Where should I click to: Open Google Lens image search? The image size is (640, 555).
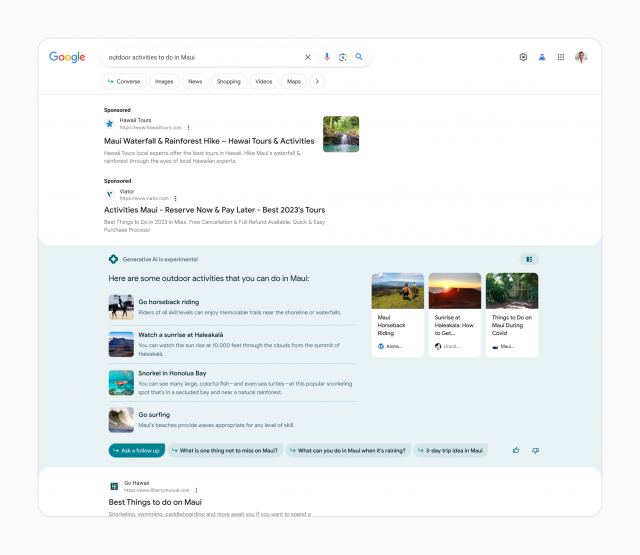point(342,57)
